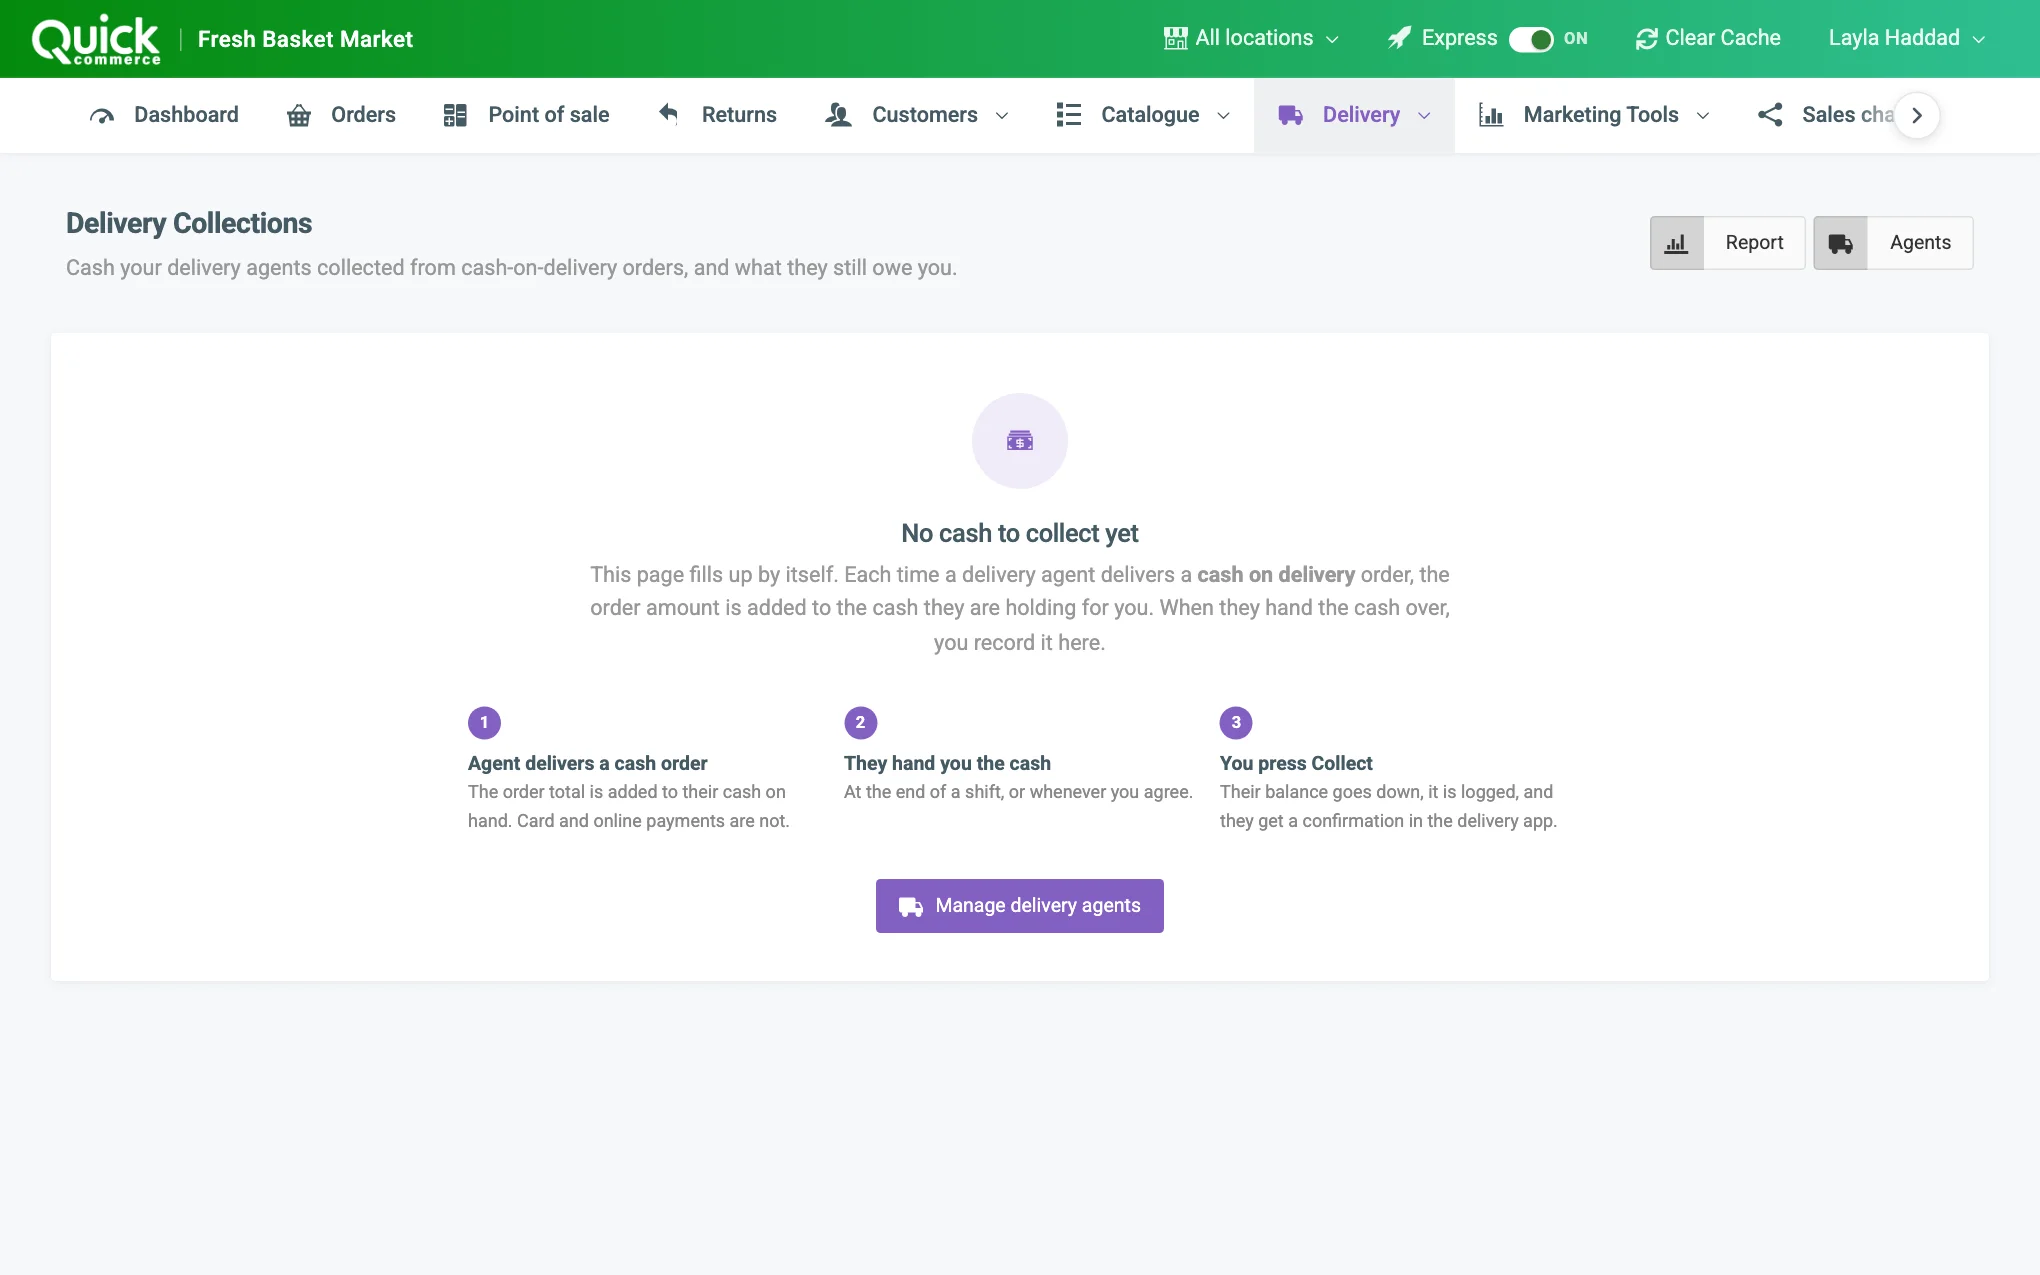Click the Customers person icon

pyautogui.click(x=838, y=115)
